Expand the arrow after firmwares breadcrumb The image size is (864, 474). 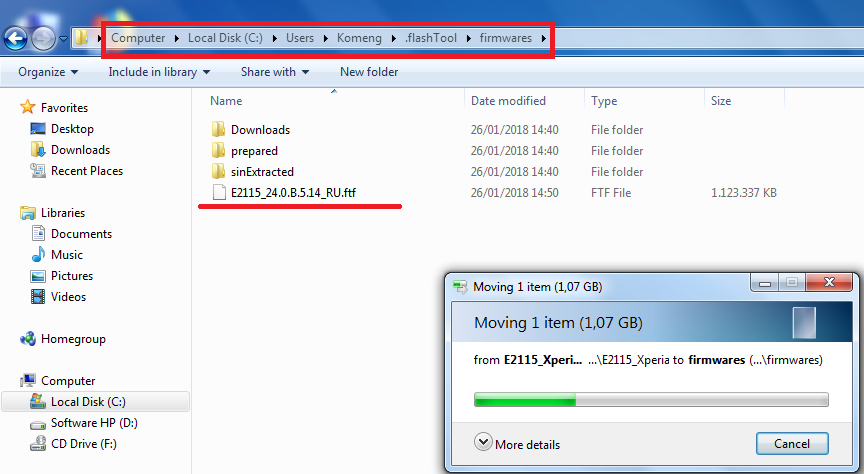tap(543, 38)
